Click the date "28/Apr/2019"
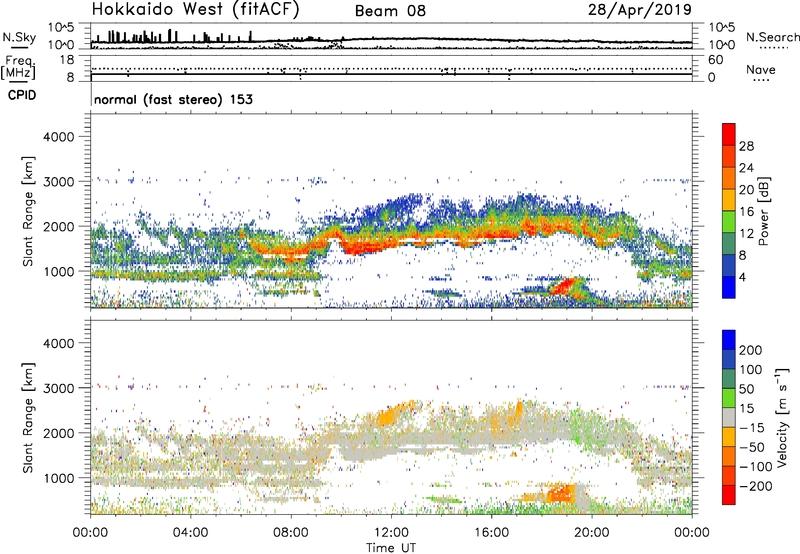This screenshot has height=554, width=800. click(x=640, y=10)
